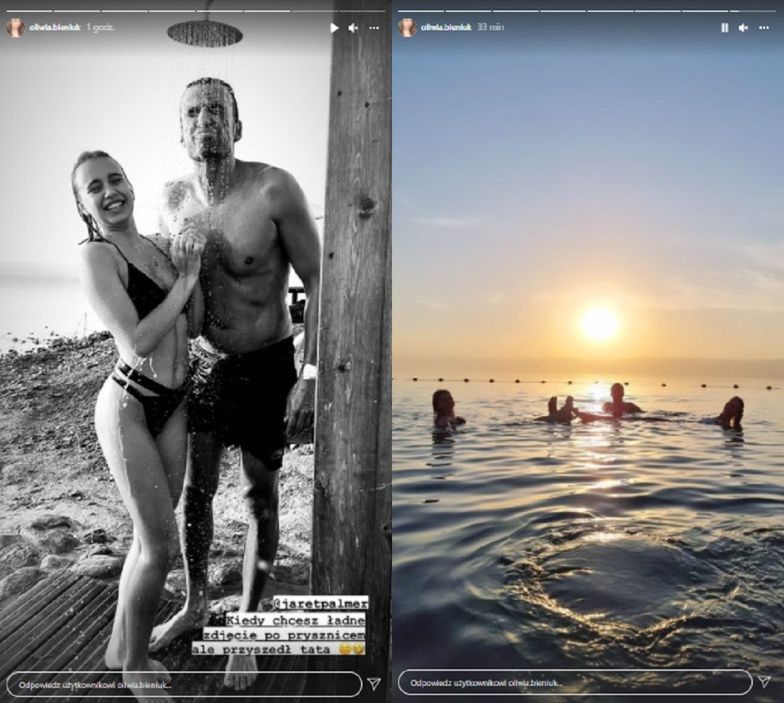This screenshot has height=703, width=784.
Task: Select 'Kiedy chcesz ładne' caption text
Action: pyautogui.click(x=295, y=620)
